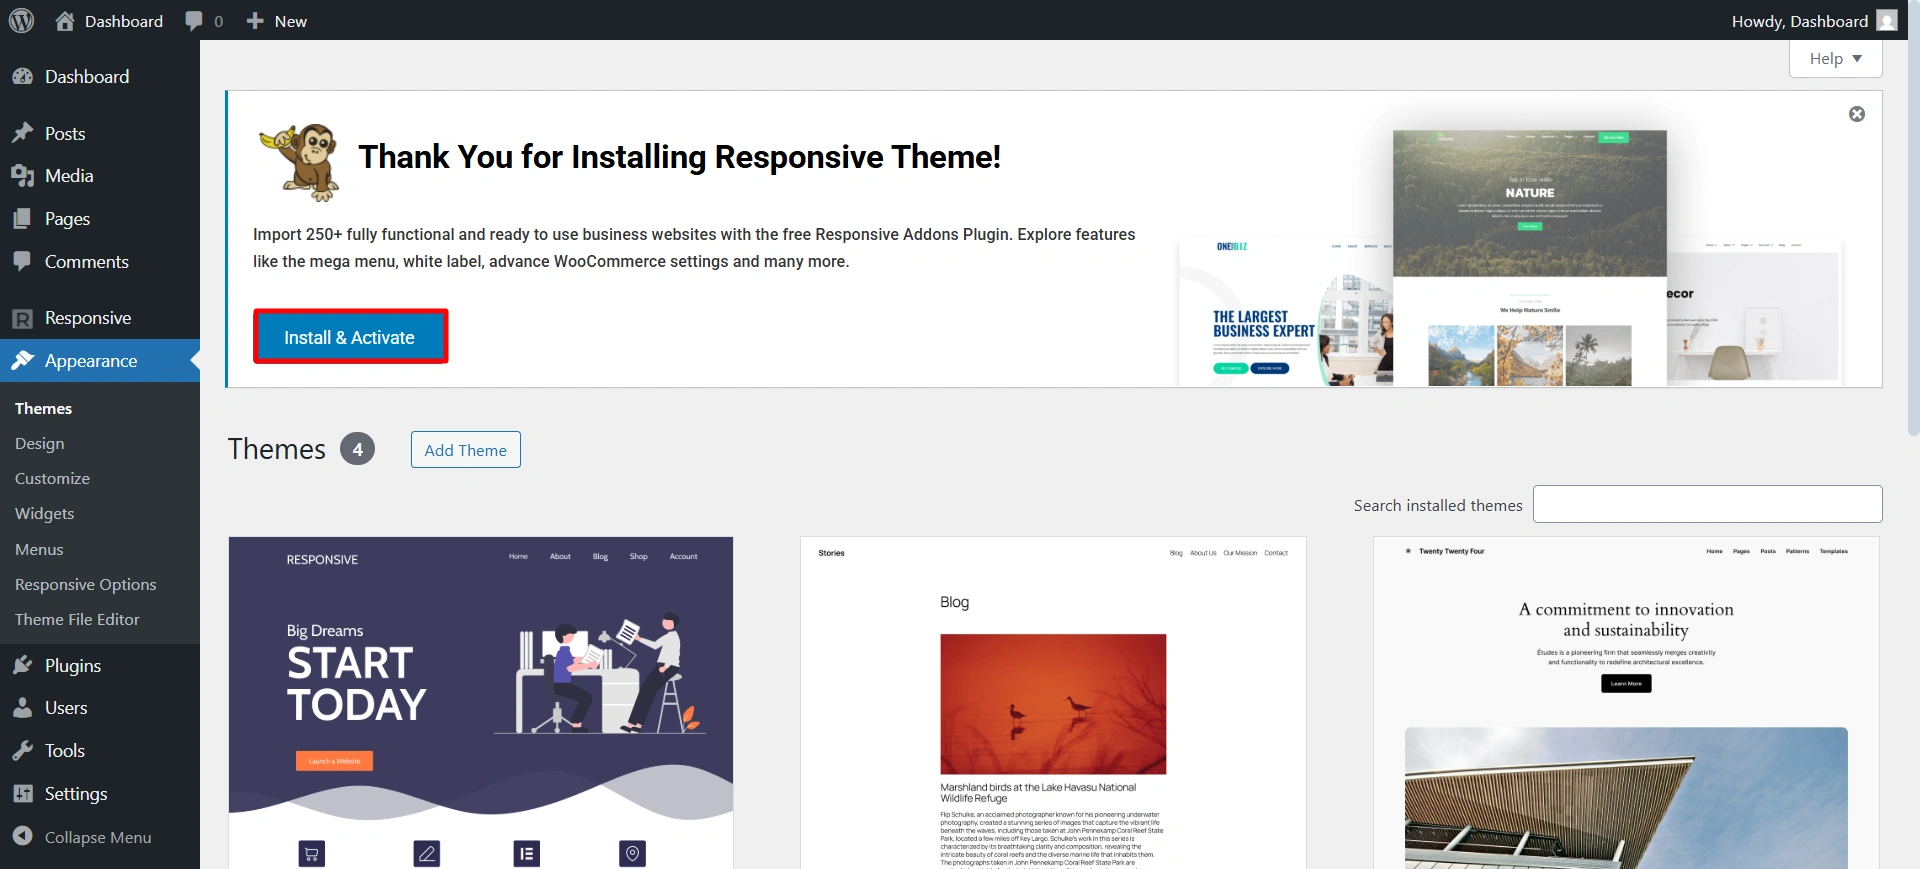Go to Themes submenu
The width and height of the screenshot is (1920, 869).
[43, 408]
